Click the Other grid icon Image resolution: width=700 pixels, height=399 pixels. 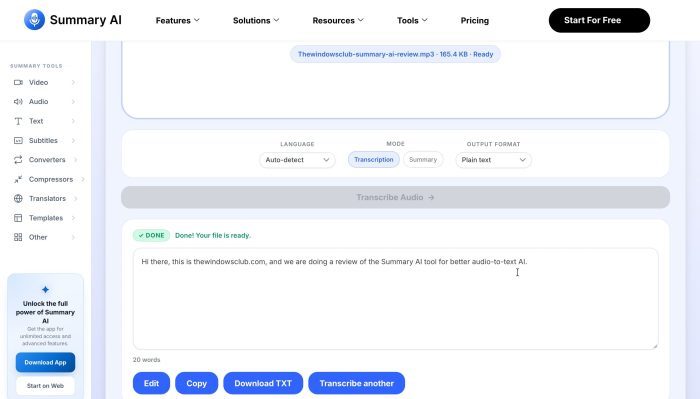18,237
